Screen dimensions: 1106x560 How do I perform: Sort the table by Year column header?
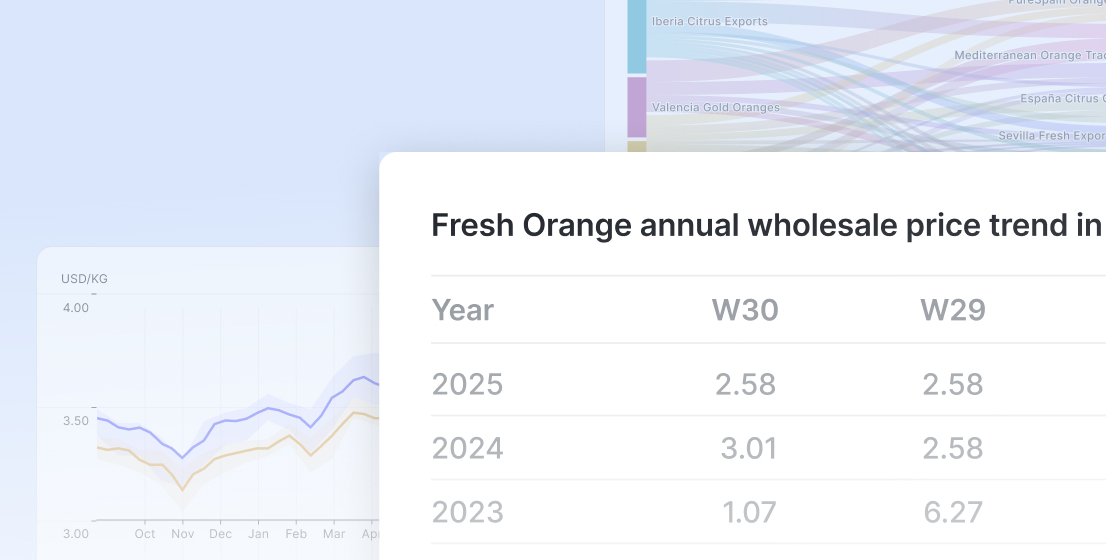[x=462, y=310]
